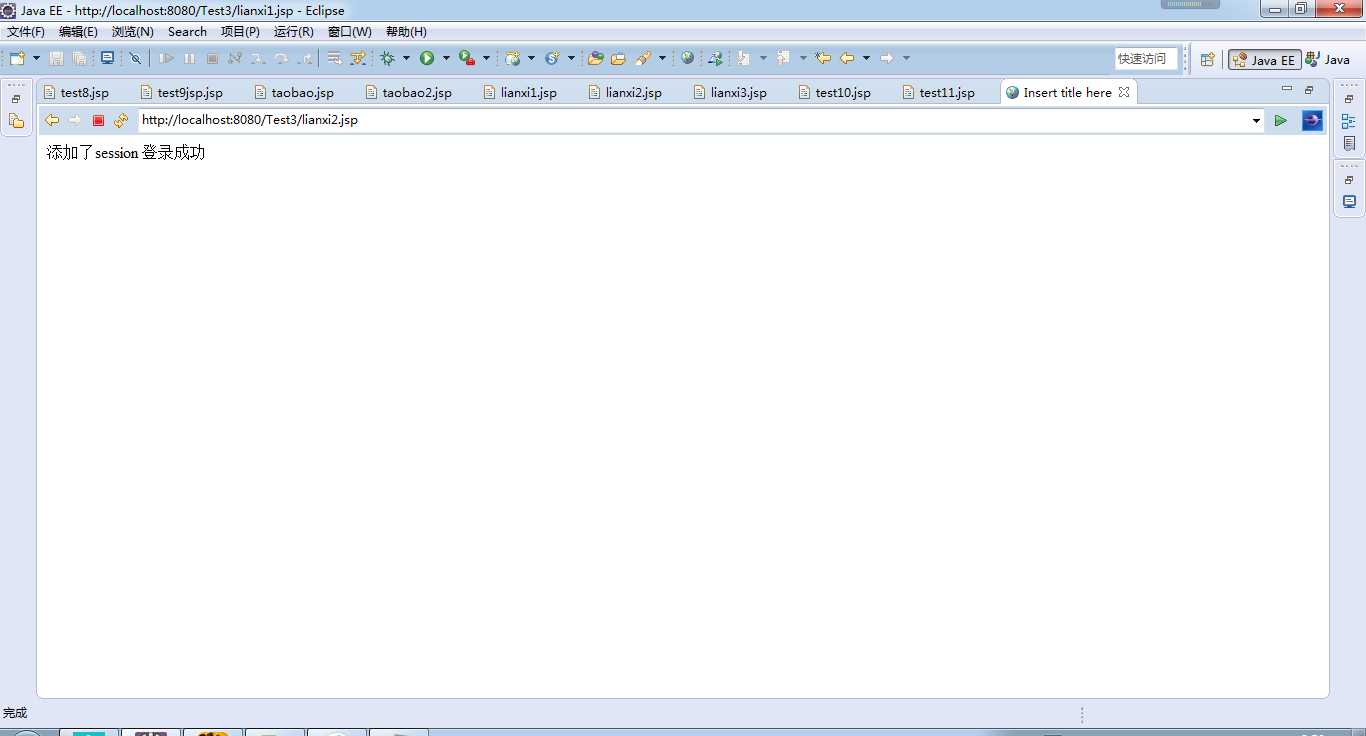Image resolution: width=1366 pixels, height=736 pixels.
Task: Click the Debug bug icon
Action: click(387, 59)
